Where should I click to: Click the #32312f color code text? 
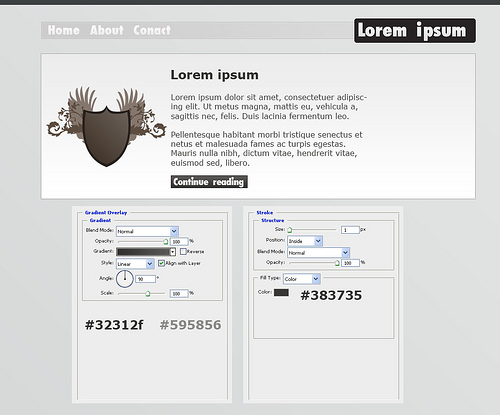tap(114, 325)
